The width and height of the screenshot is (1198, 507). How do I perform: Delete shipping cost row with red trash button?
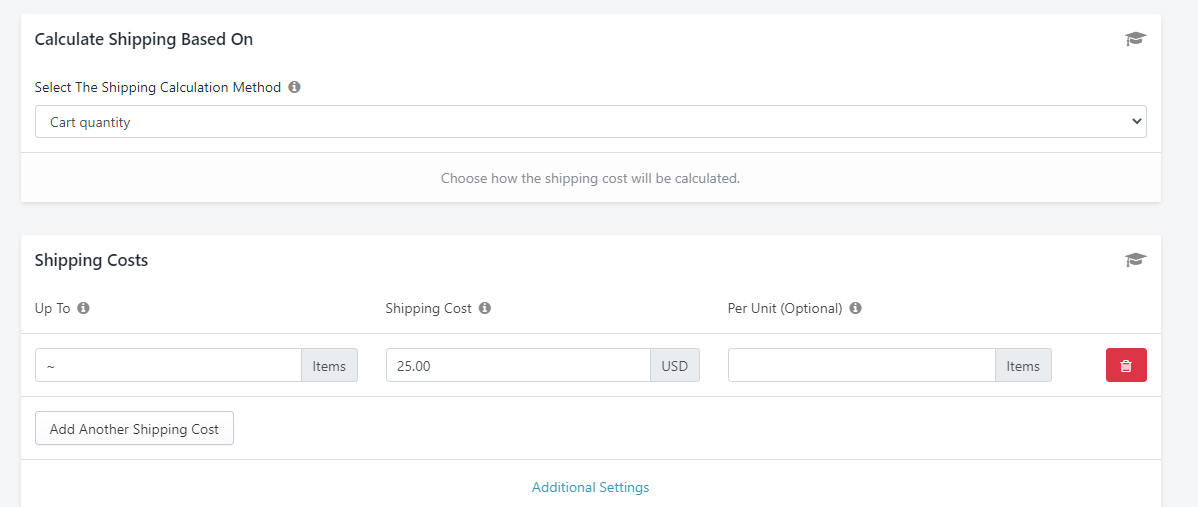pos(1126,366)
